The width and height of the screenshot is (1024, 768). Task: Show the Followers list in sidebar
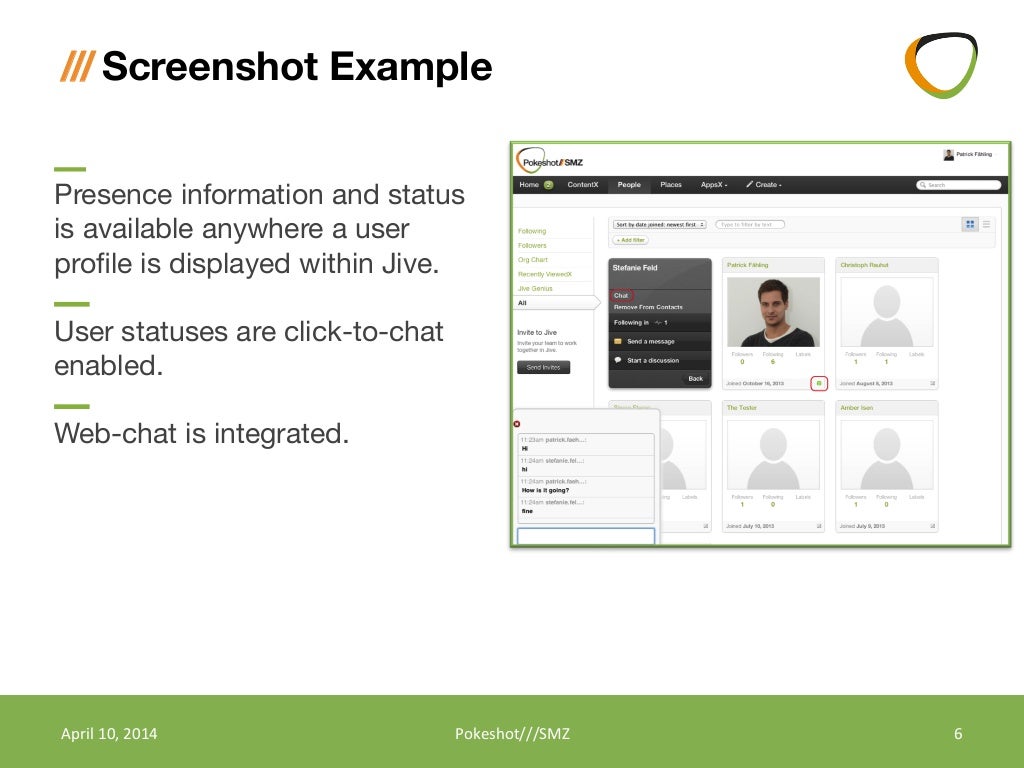pyautogui.click(x=532, y=246)
